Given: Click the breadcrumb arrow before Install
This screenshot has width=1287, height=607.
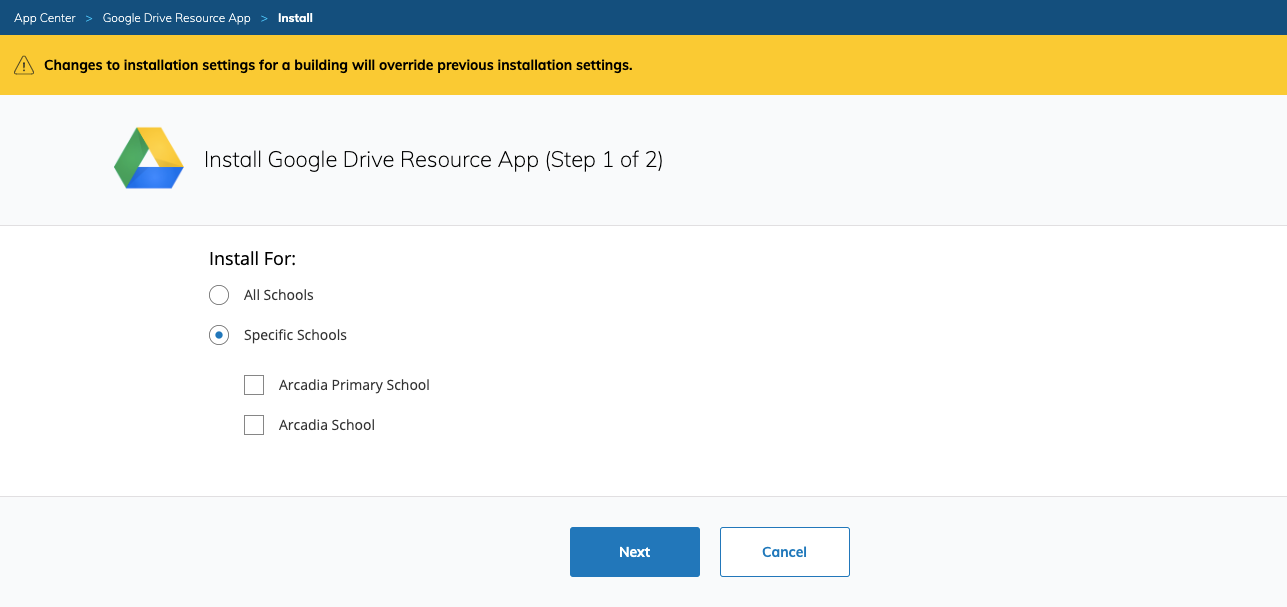Looking at the screenshot, I should (x=264, y=18).
